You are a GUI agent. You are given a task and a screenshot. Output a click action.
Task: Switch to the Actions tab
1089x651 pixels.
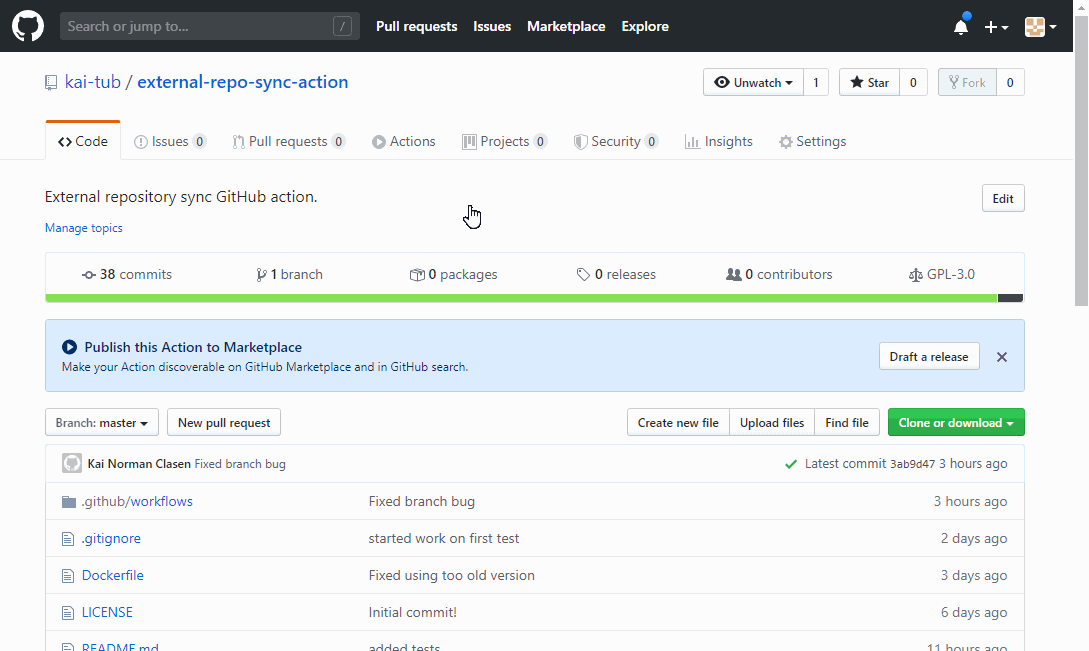403,141
